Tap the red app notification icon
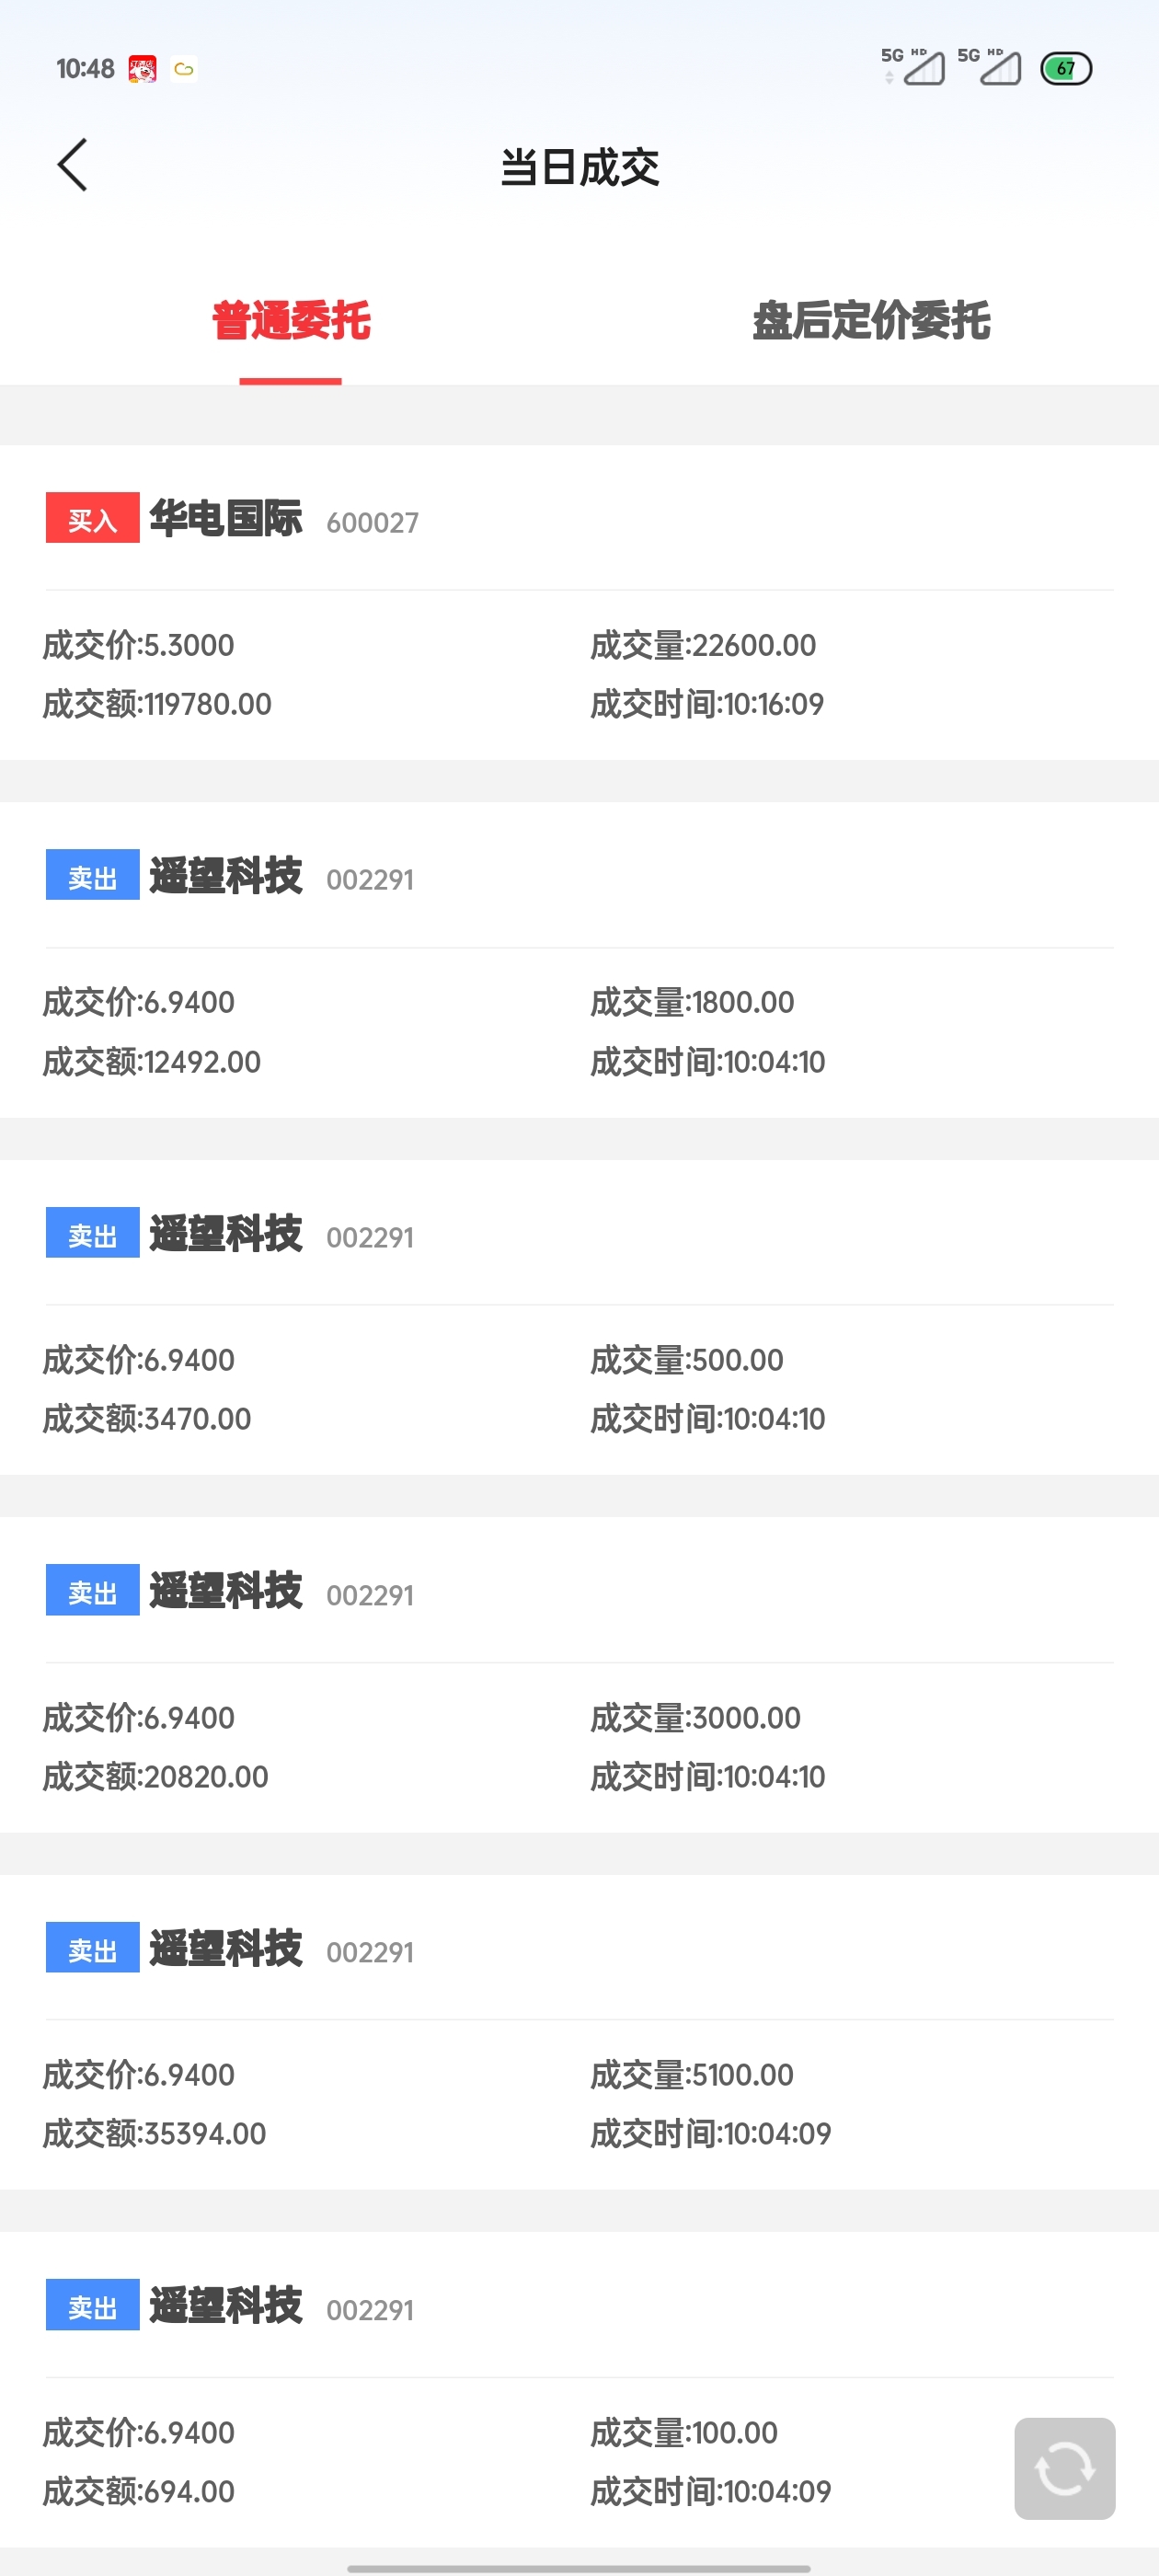Viewport: 1159px width, 2576px height. pyautogui.click(x=142, y=69)
